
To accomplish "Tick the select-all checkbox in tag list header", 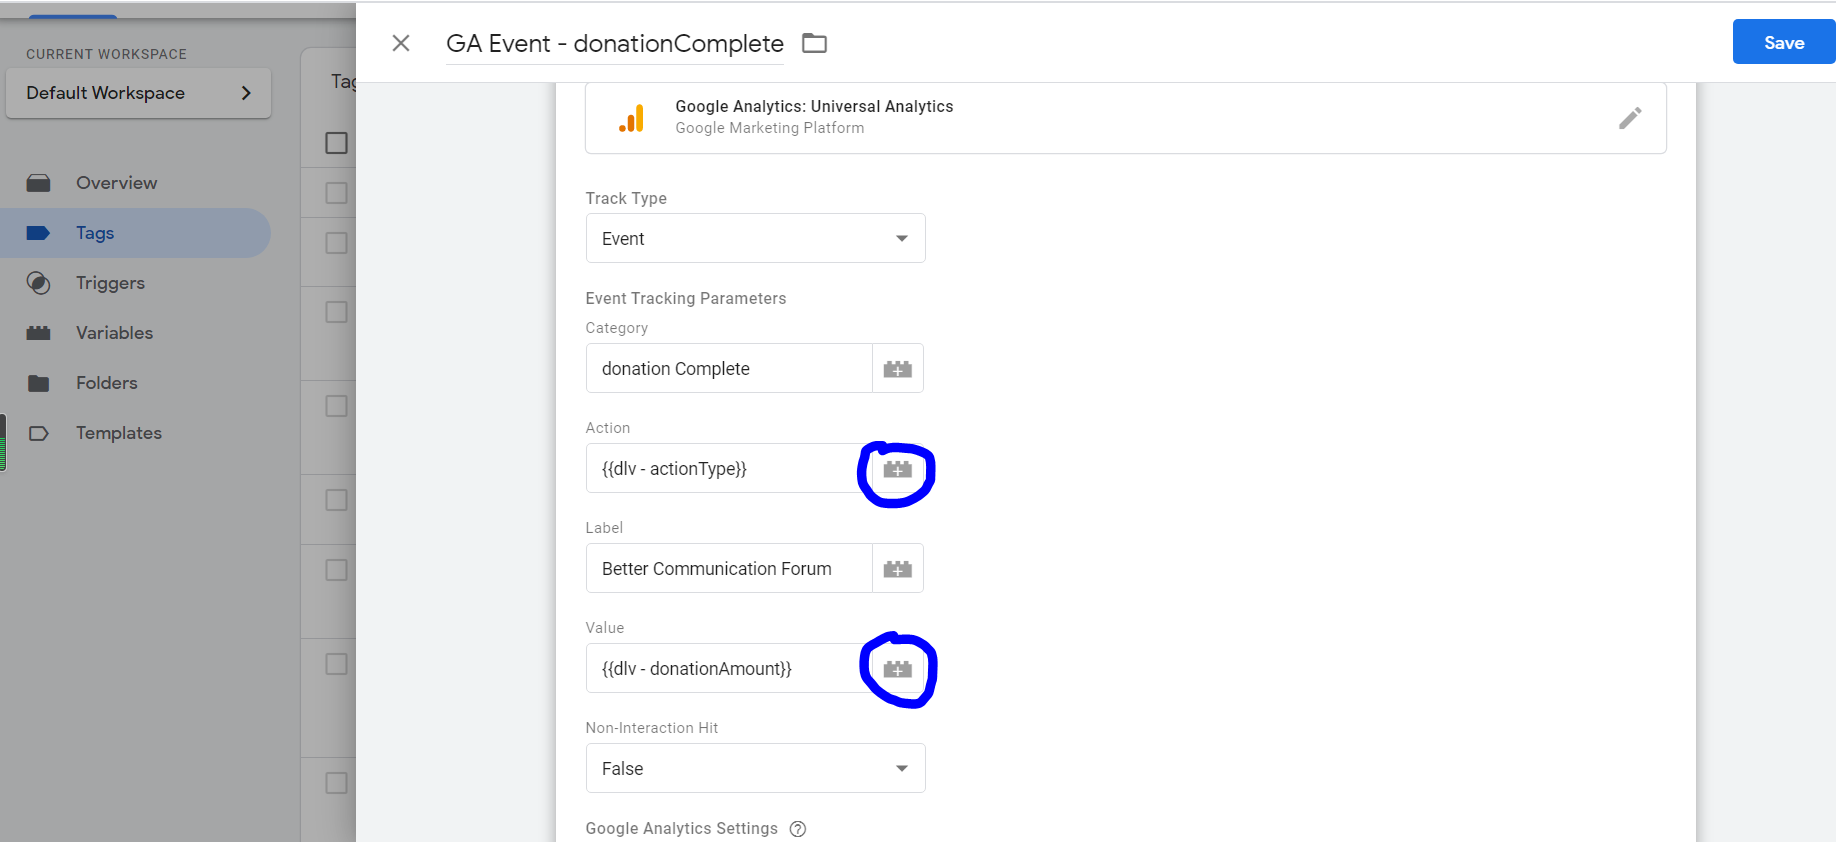I will (336, 143).
